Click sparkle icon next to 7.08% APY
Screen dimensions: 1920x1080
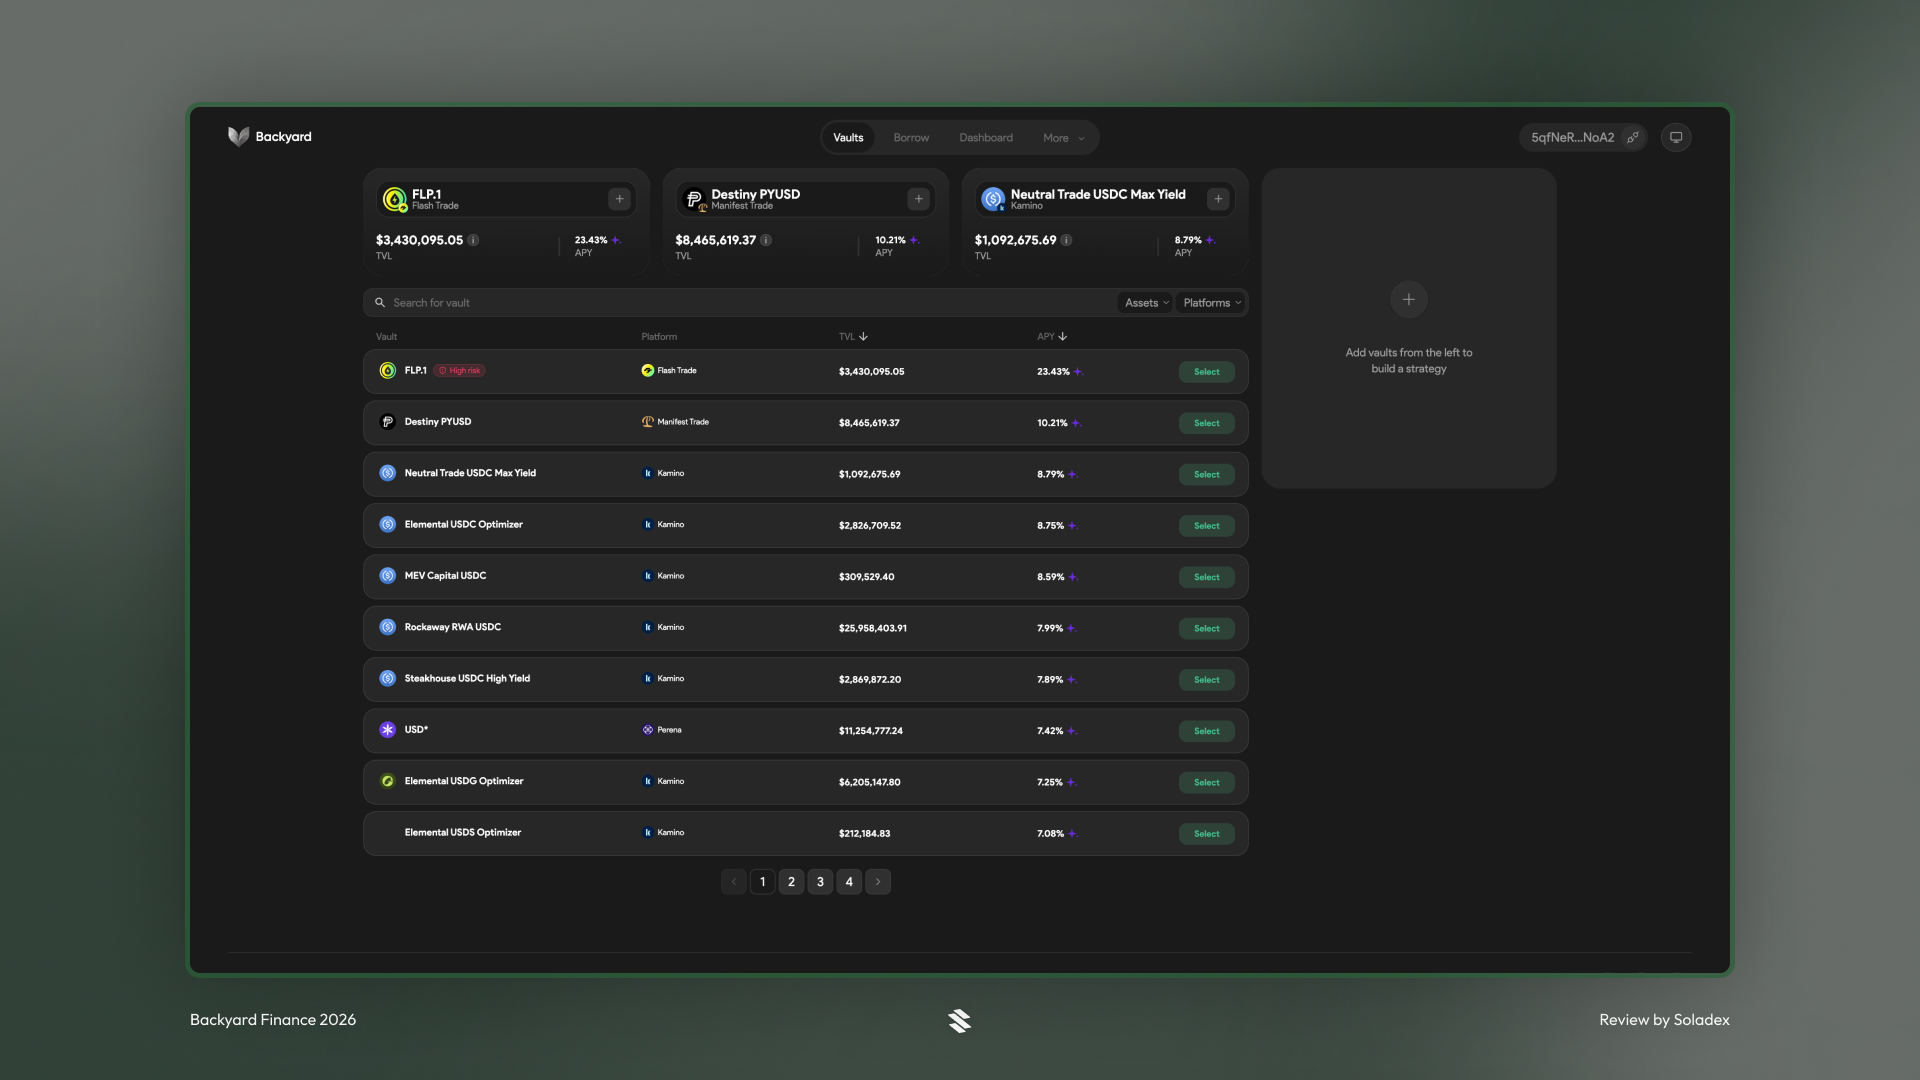coord(1072,834)
